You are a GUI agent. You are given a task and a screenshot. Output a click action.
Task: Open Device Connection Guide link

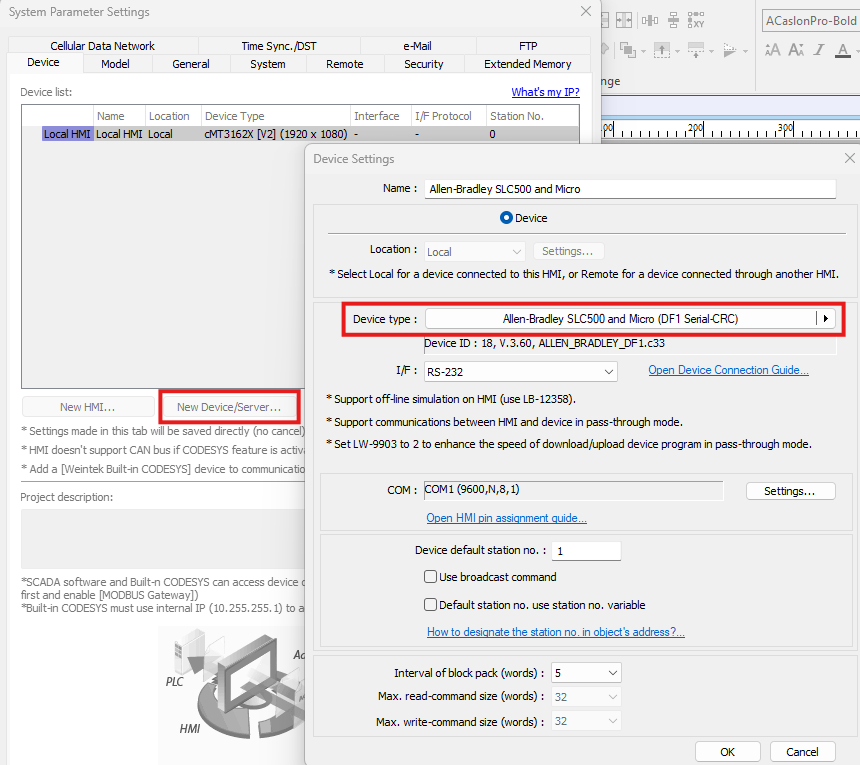pos(728,370)
